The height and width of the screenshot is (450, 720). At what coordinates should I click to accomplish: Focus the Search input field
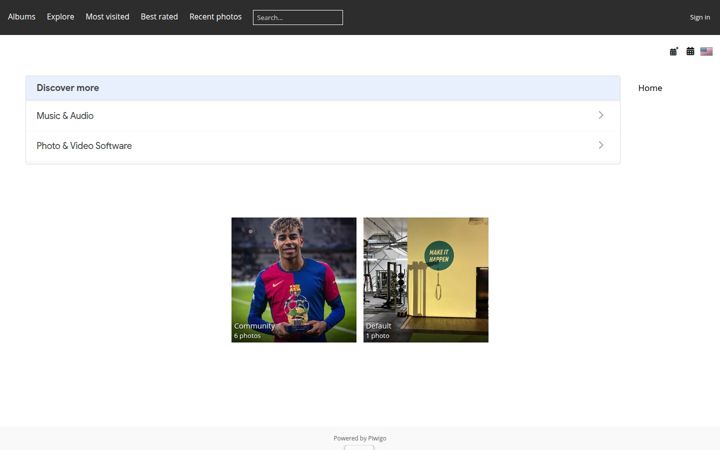tap(298, 17)
